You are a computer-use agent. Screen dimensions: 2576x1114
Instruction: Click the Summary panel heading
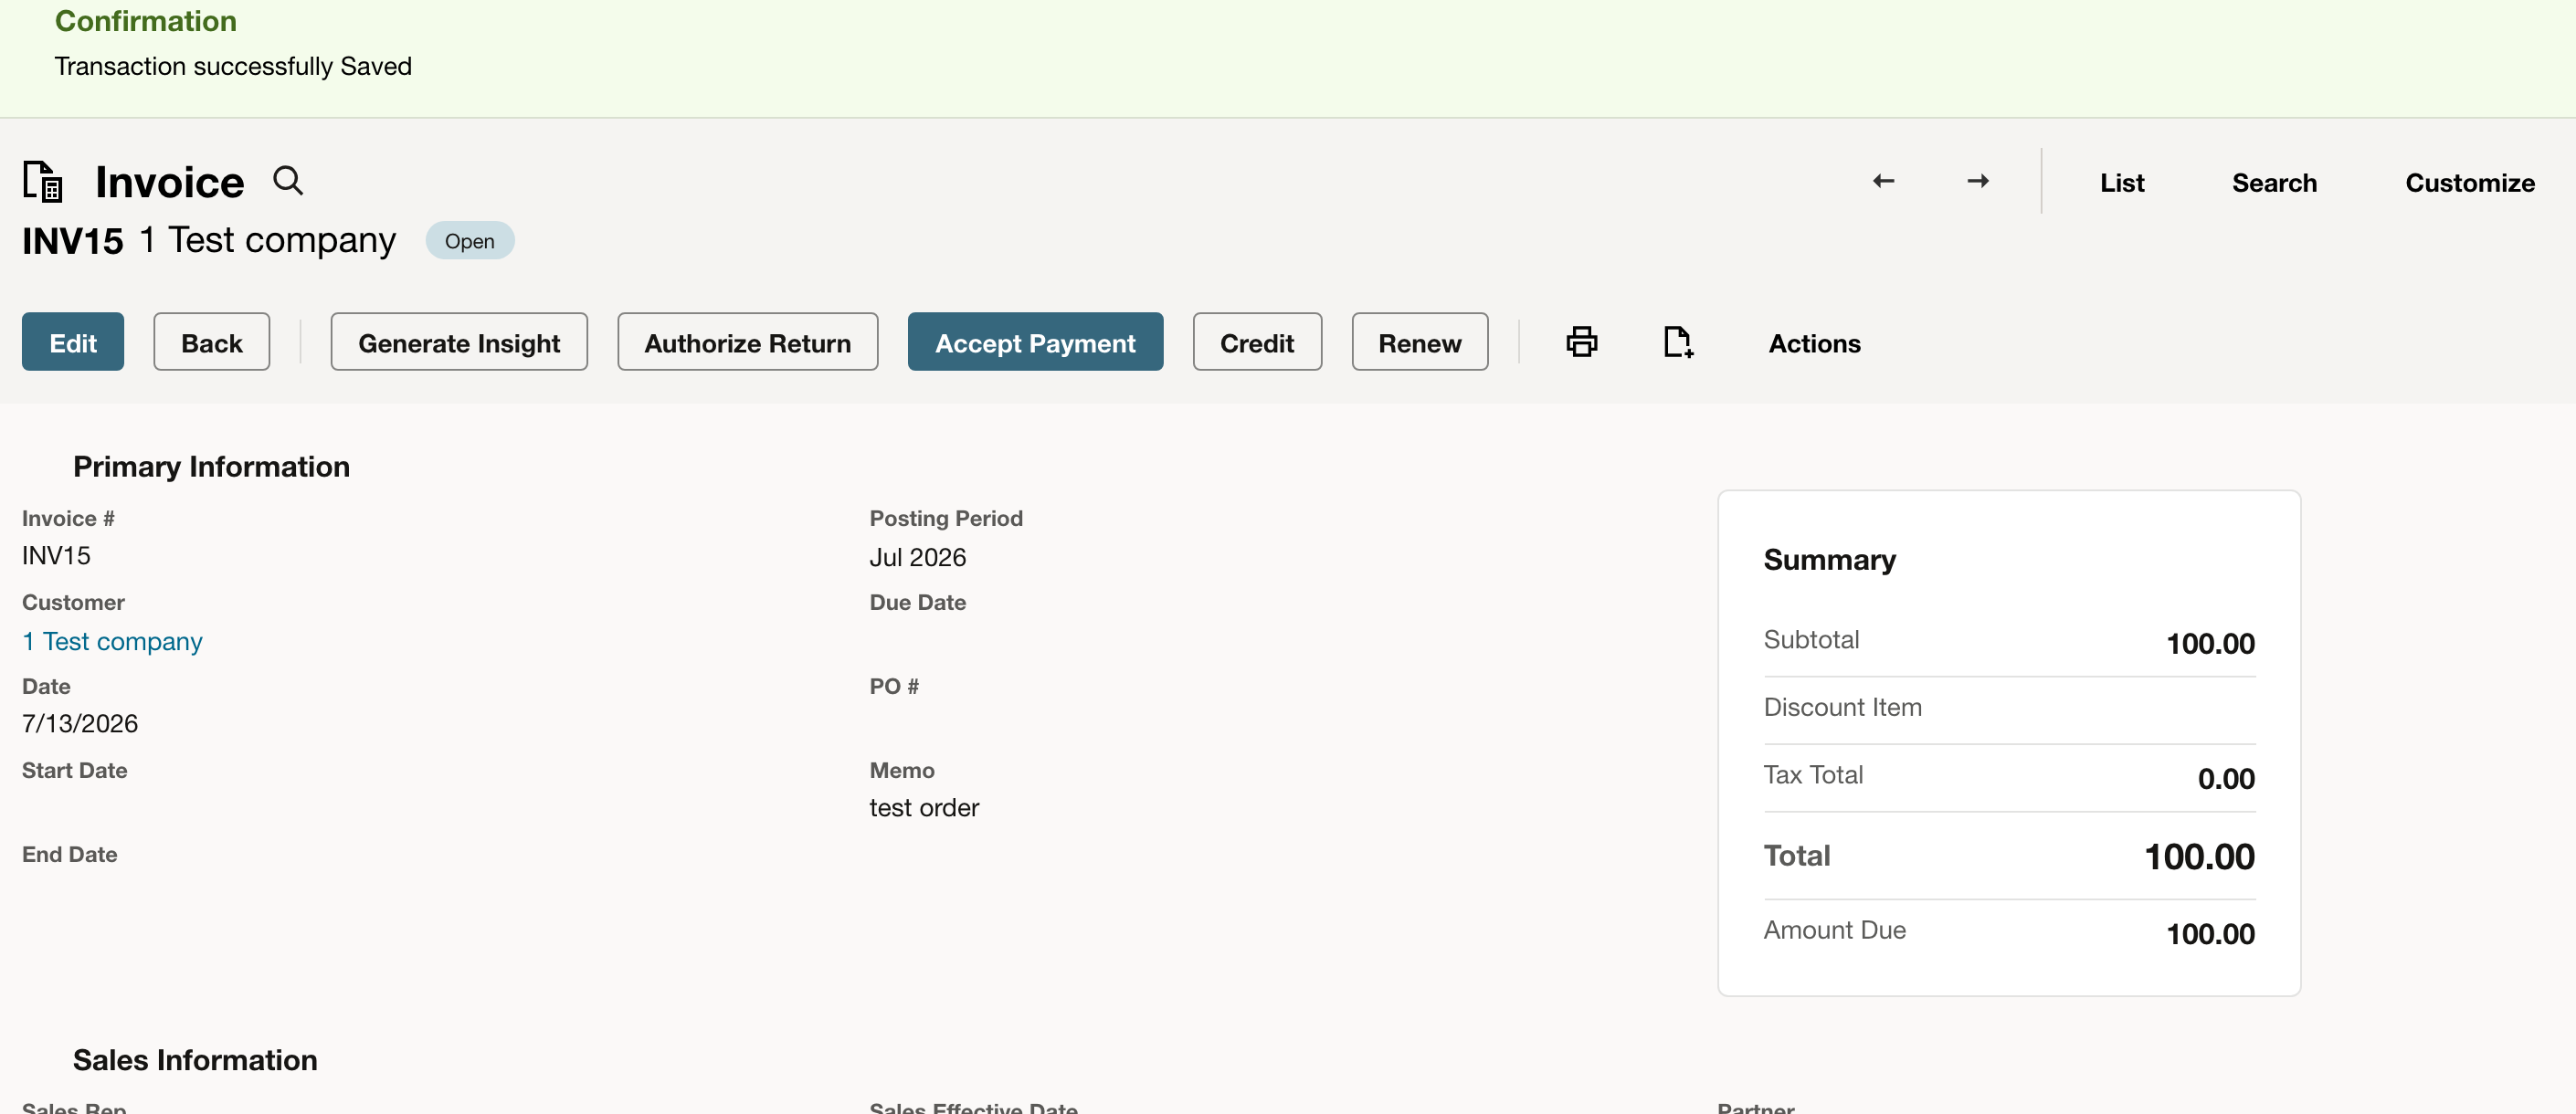click(1828, 559)
